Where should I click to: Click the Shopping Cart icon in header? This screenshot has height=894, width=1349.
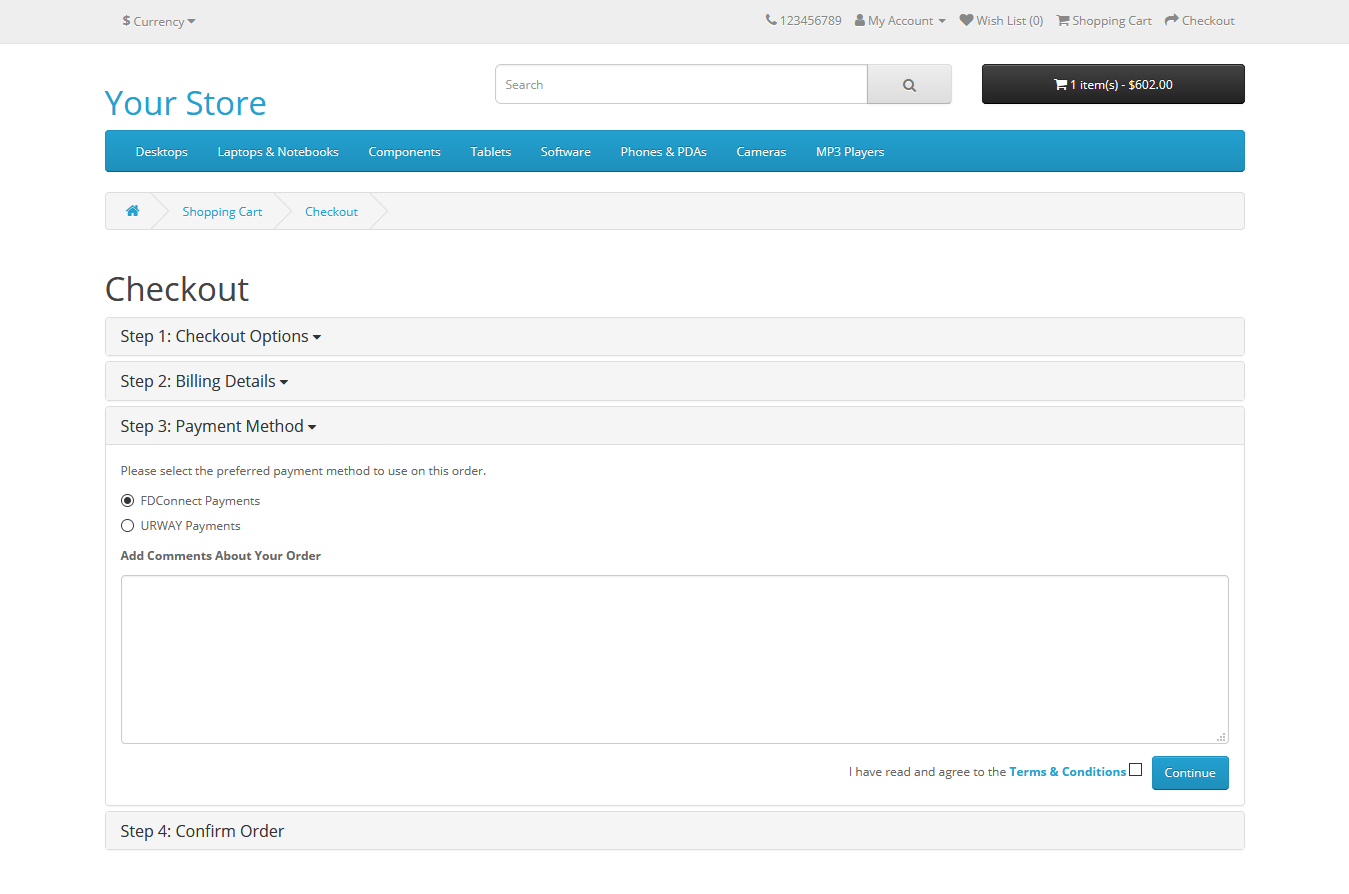pos(1063,20)
